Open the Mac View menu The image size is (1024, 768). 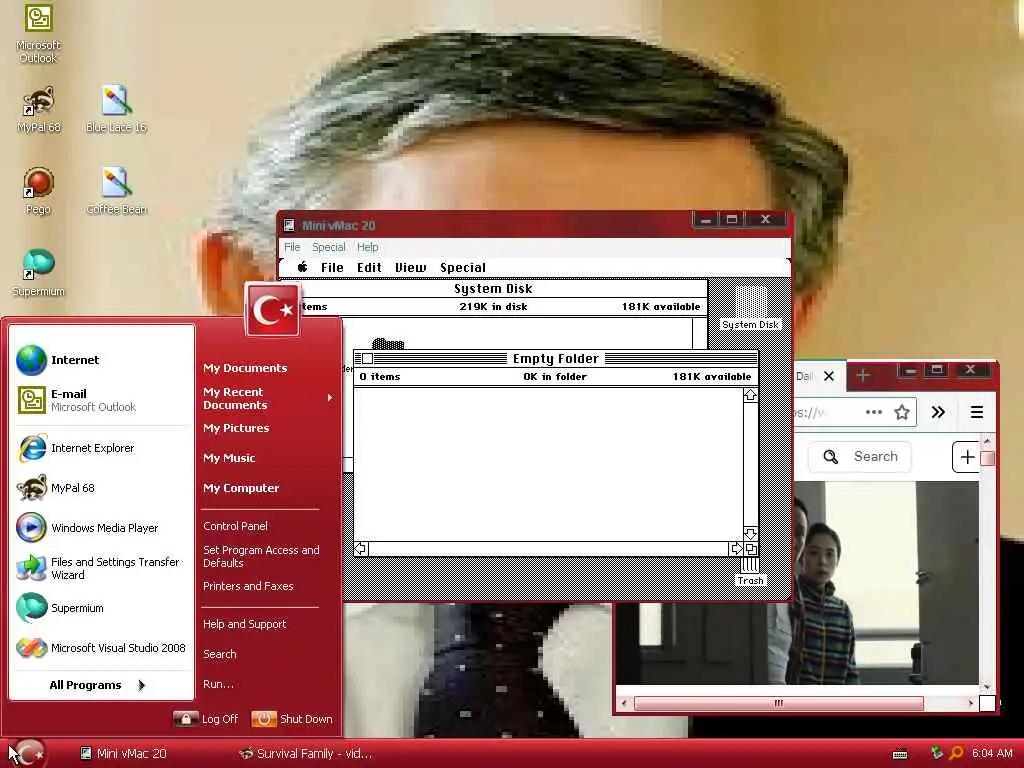point(410,267)
